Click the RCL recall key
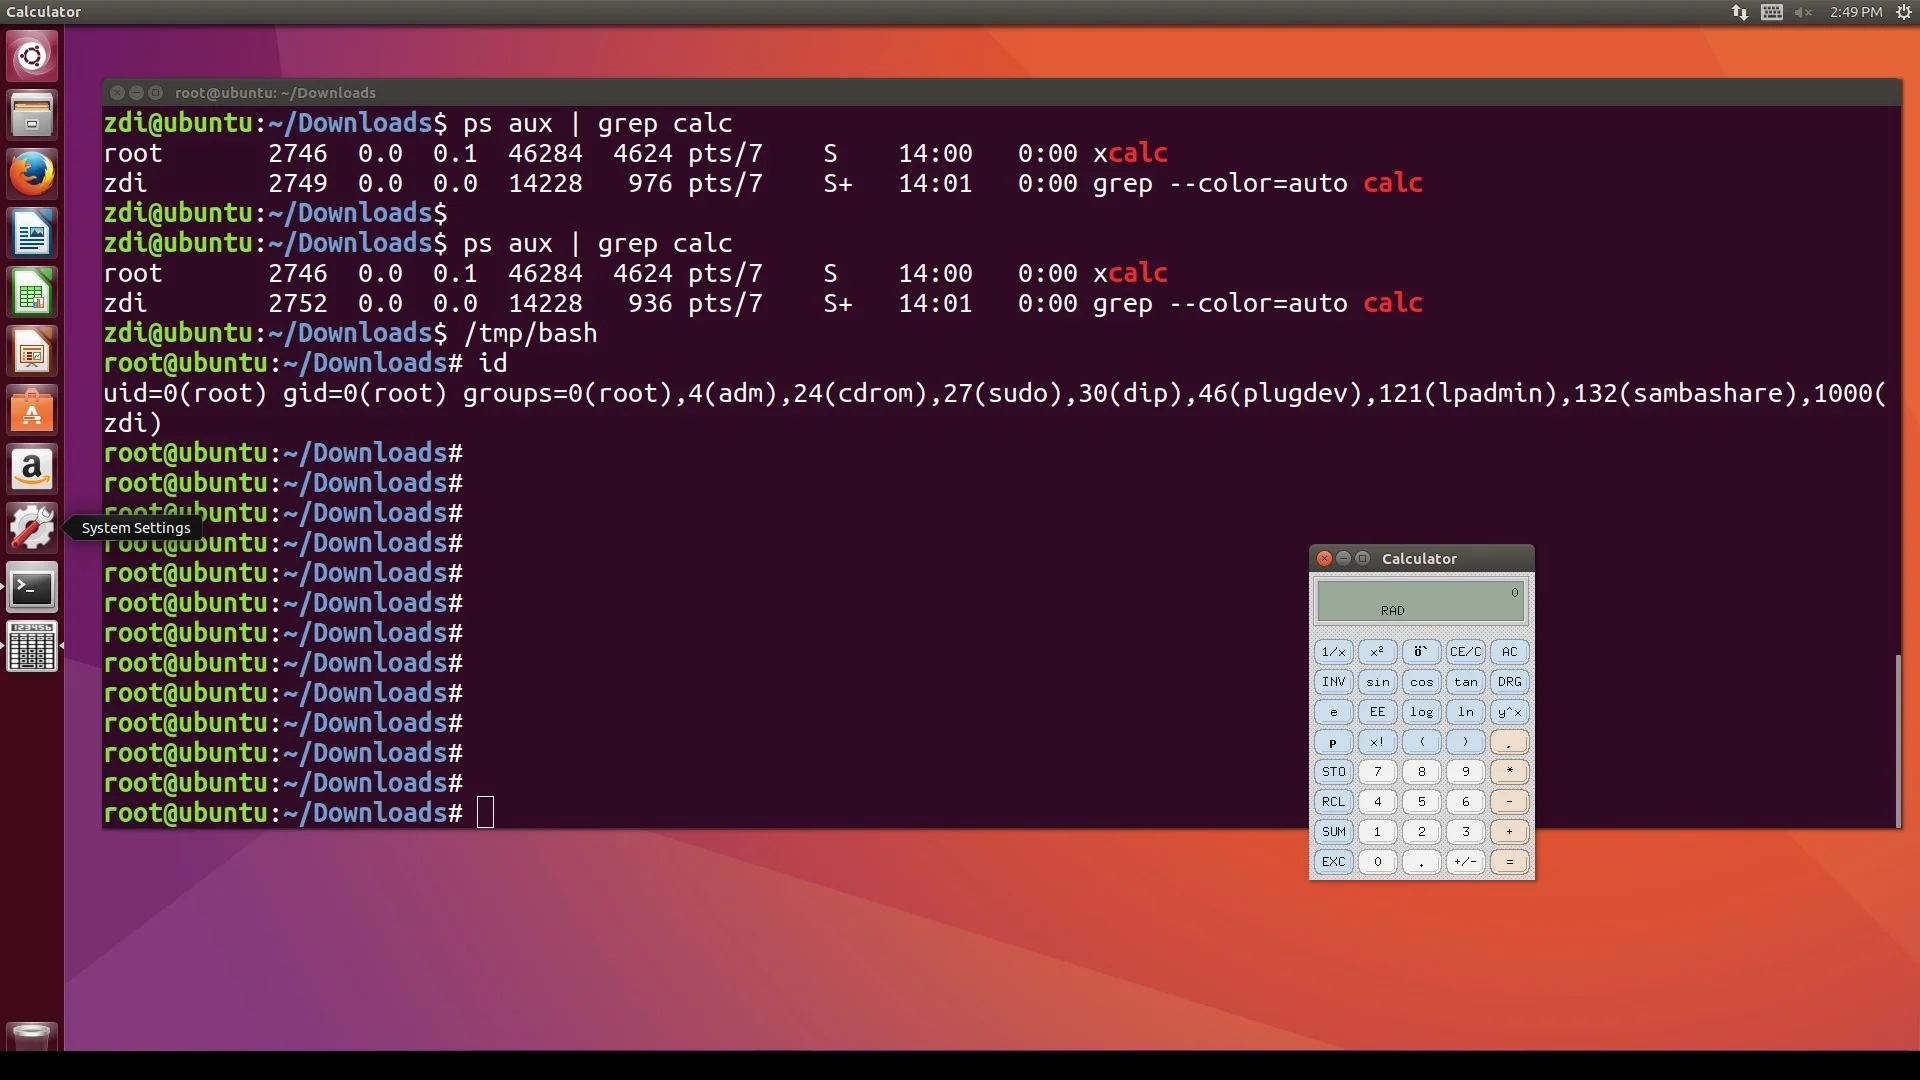The image size is (1920, 1080). pyautogui.click(x=1334, y=802)
